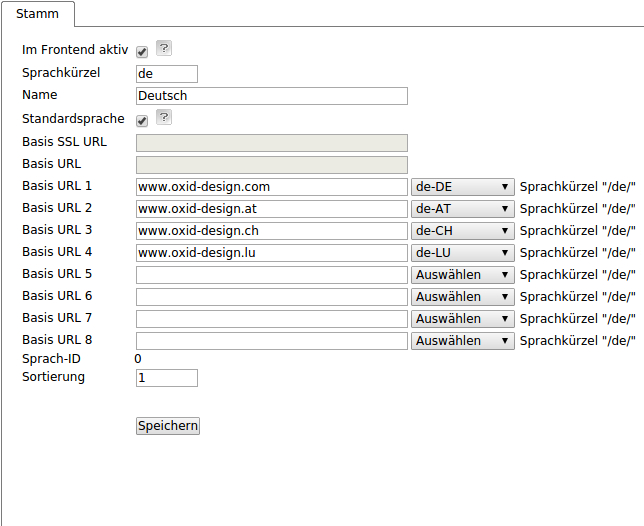Uncheck the Standardsprache checkbox
This screenshot has width=644, height=526.
coord(142,121)
